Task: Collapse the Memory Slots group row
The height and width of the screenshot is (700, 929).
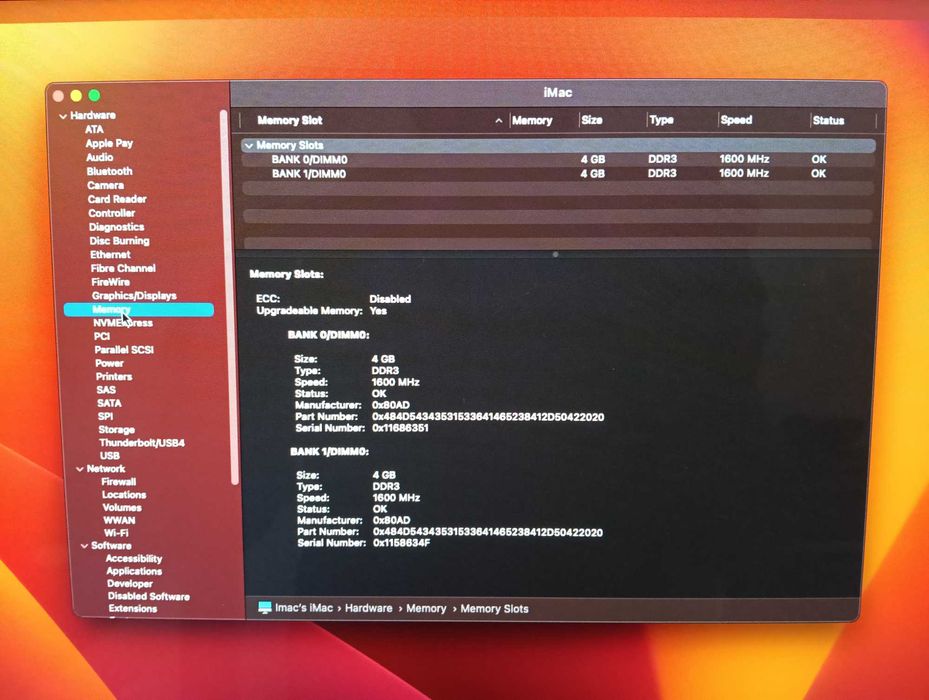Action: pyautogui.click(x=249, y=145)
